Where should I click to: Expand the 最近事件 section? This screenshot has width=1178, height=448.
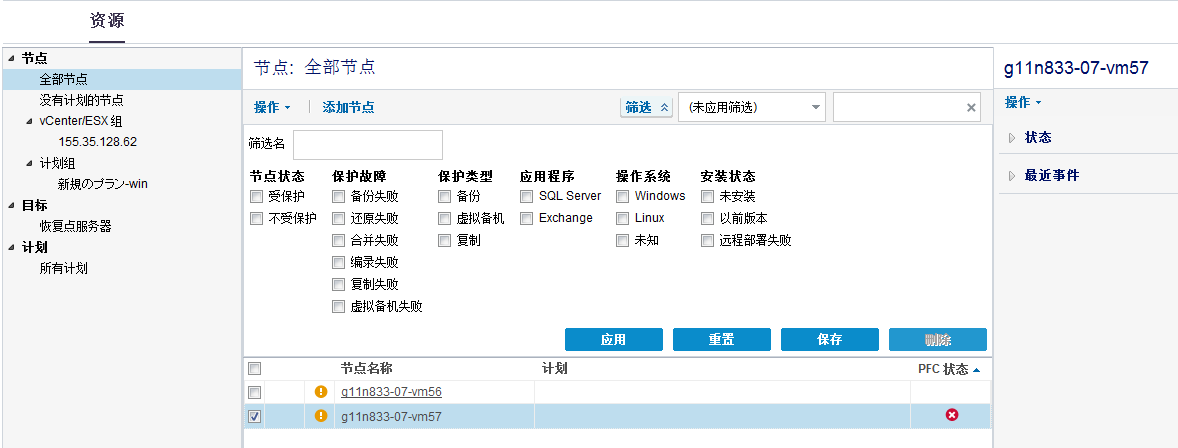coord(1011,176)
